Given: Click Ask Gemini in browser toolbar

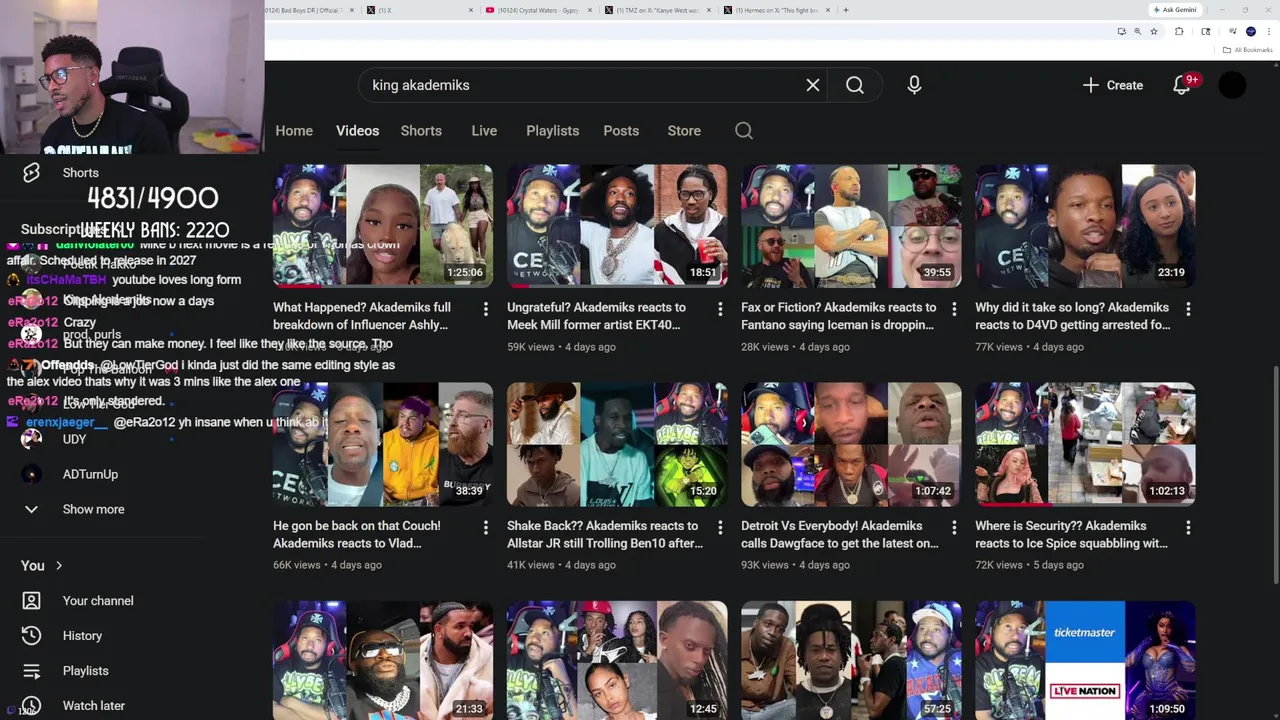Looking at the screenshot, I should tap(1174, 10).
